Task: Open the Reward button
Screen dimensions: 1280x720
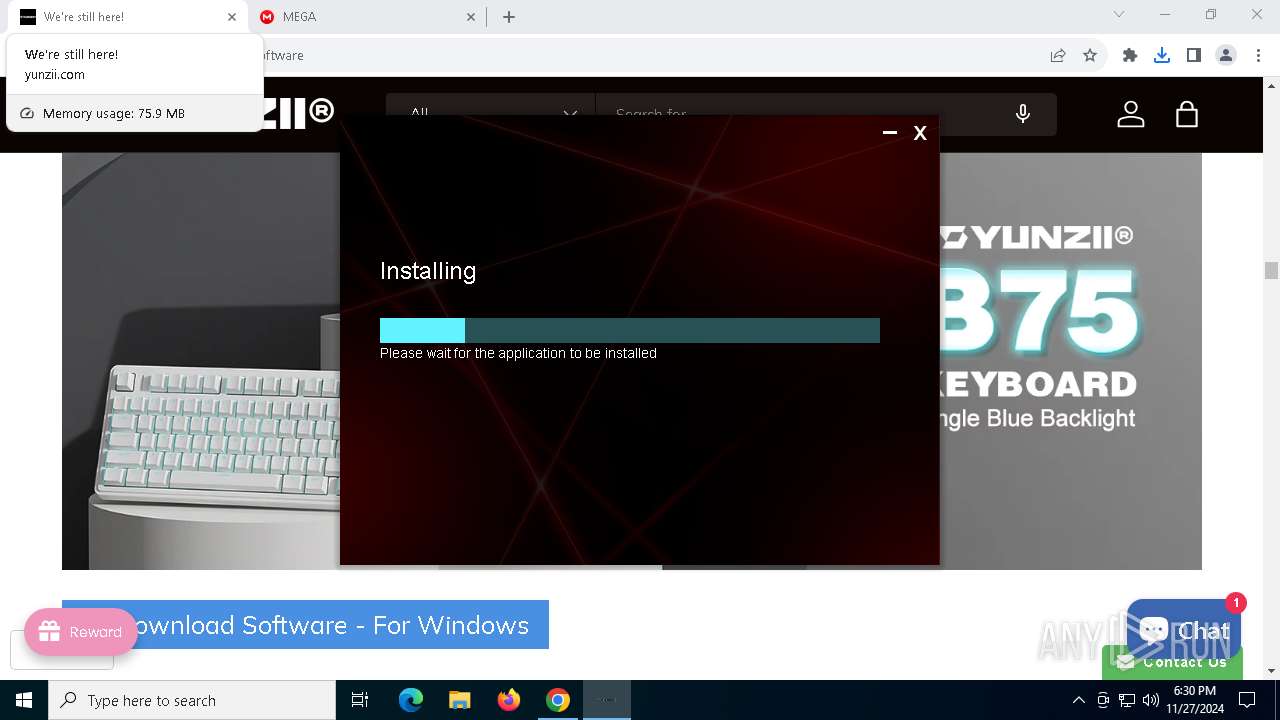Action: point(81,632)
